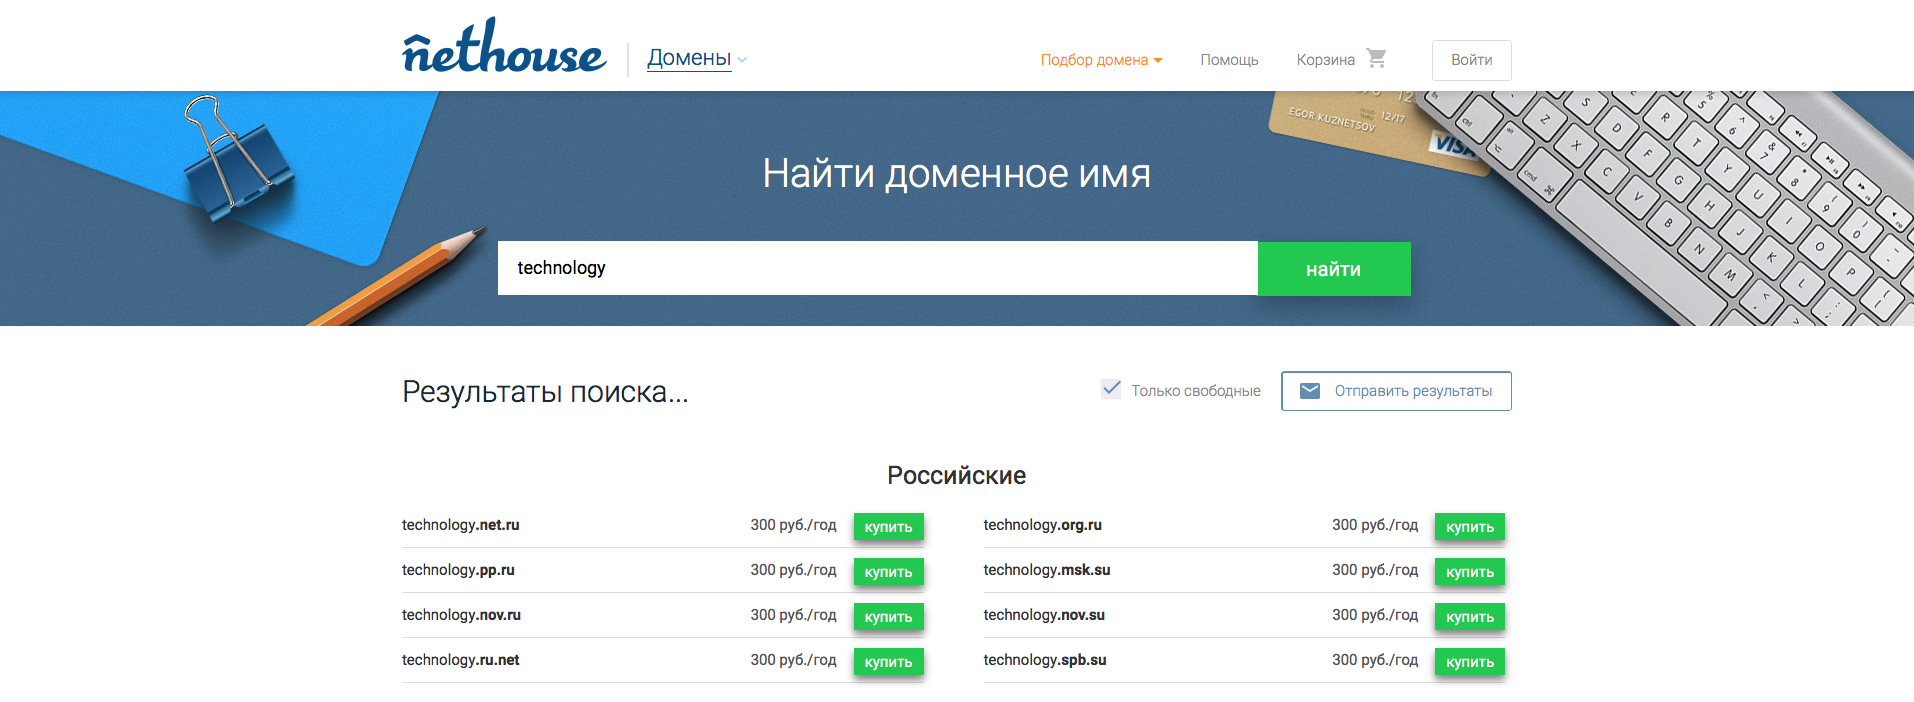Buy the technology.net.ru domain
Screen dimensions: 1914x702
[888, 527]
